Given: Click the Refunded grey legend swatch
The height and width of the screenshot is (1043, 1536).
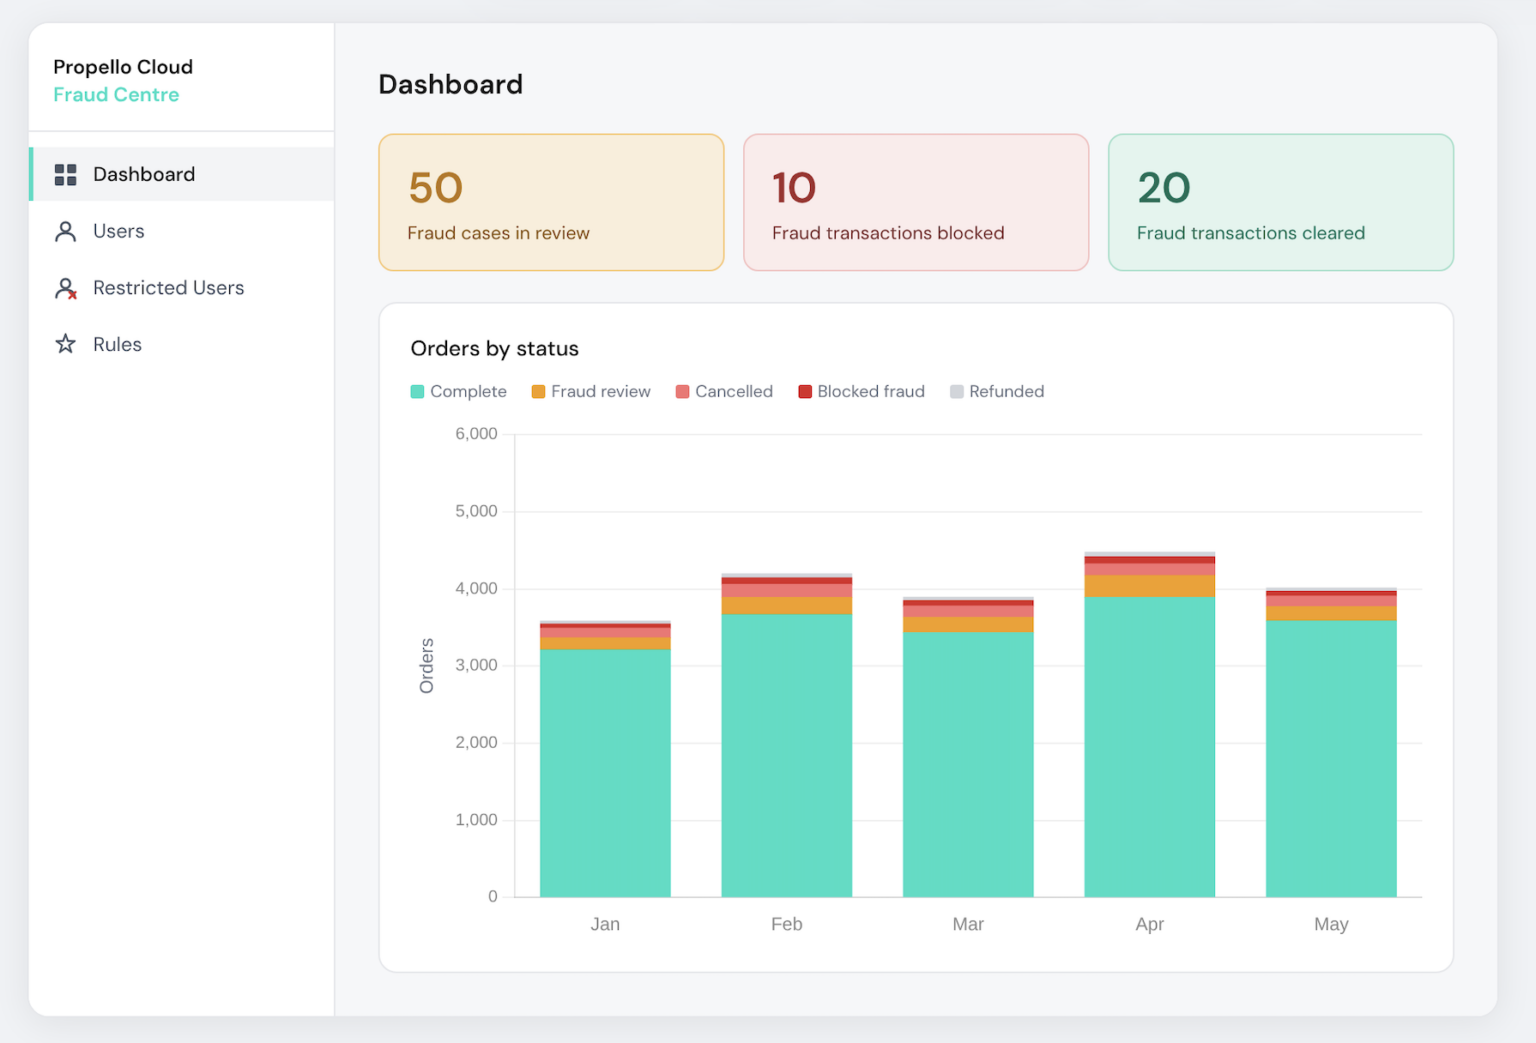Looking at the screenshot, I should (957, 392).
